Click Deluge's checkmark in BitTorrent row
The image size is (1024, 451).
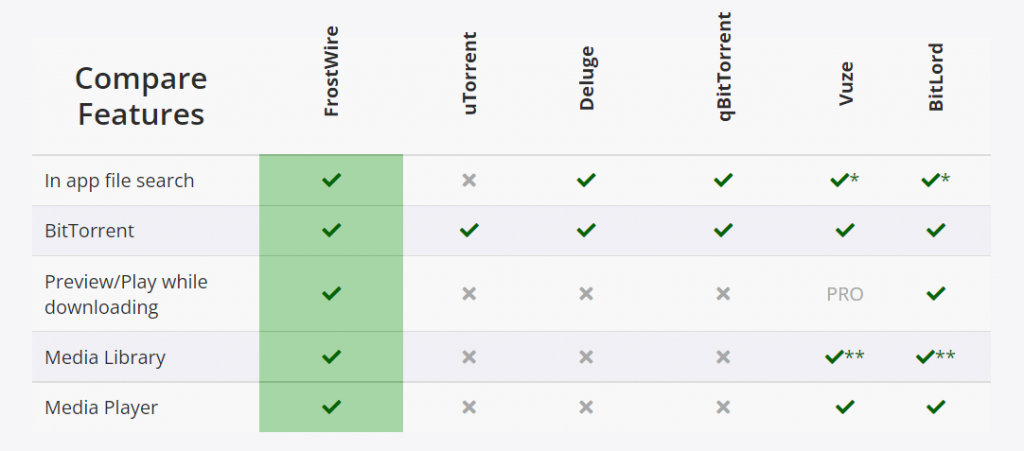click(586, 230)
